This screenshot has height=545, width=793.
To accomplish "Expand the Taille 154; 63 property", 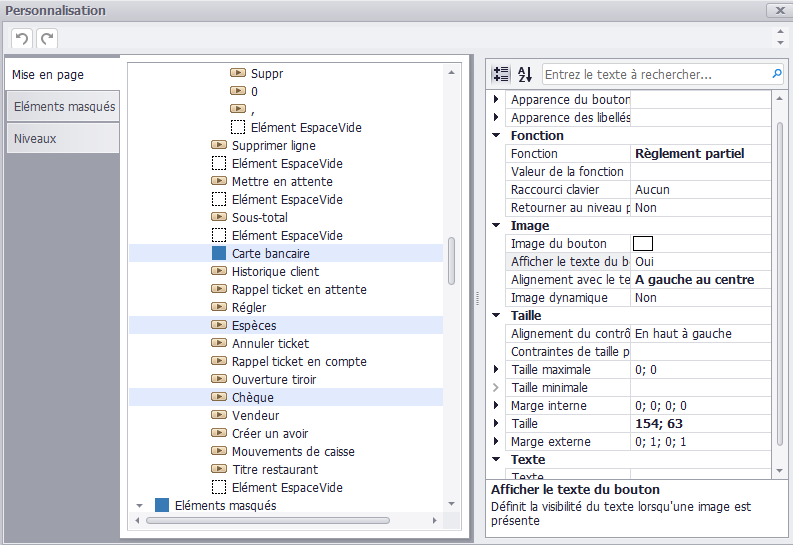I will click(x=496, y=423).
